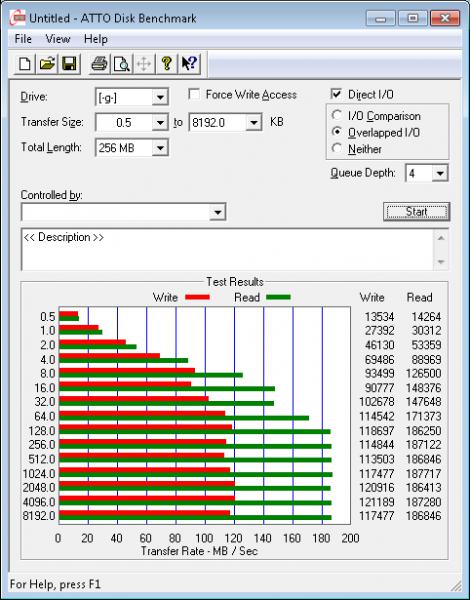Click the 'For Help, press F1' status text
The width and height of the screenshot is (470, 600).
tap(55, 584)
